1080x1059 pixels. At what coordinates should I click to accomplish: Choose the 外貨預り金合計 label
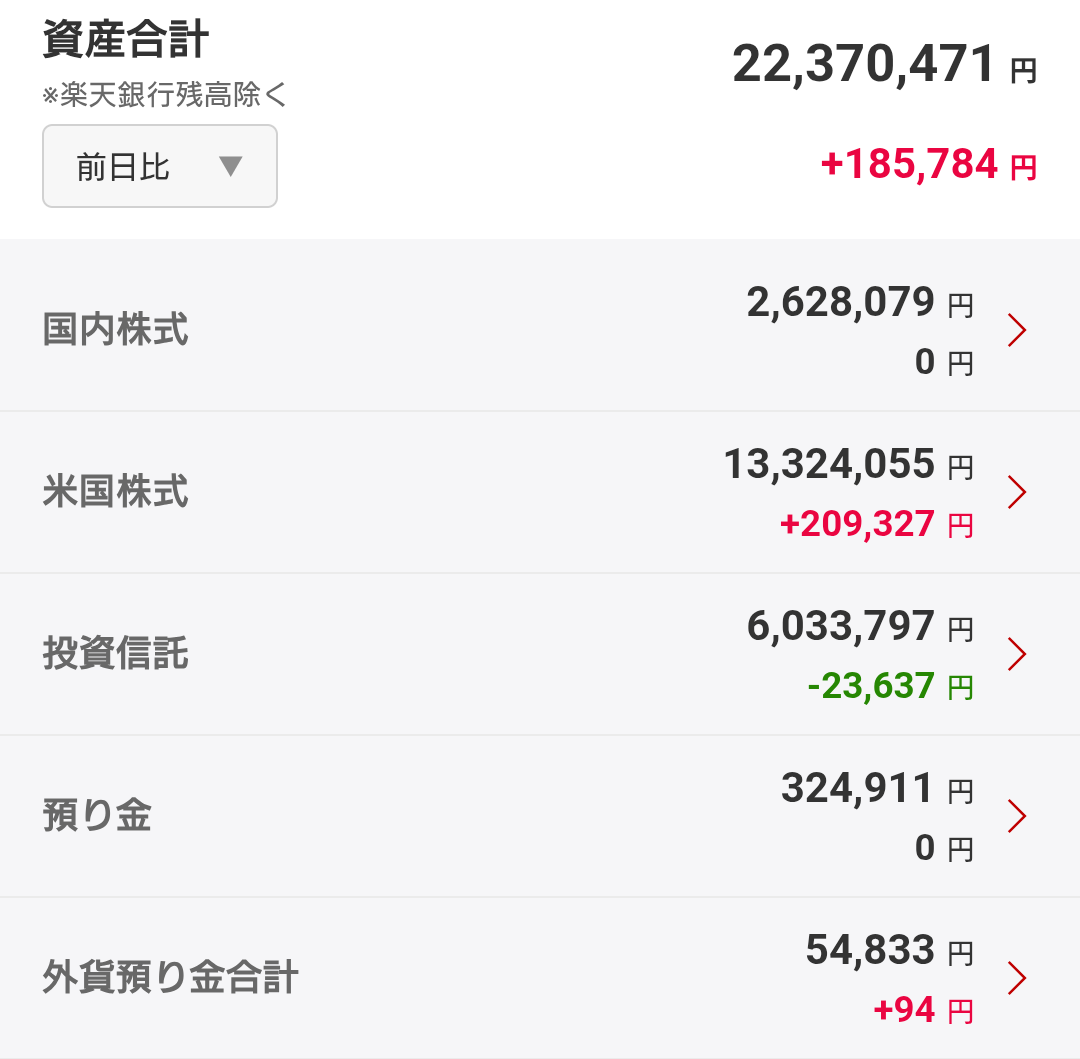[x=170, y=977]
